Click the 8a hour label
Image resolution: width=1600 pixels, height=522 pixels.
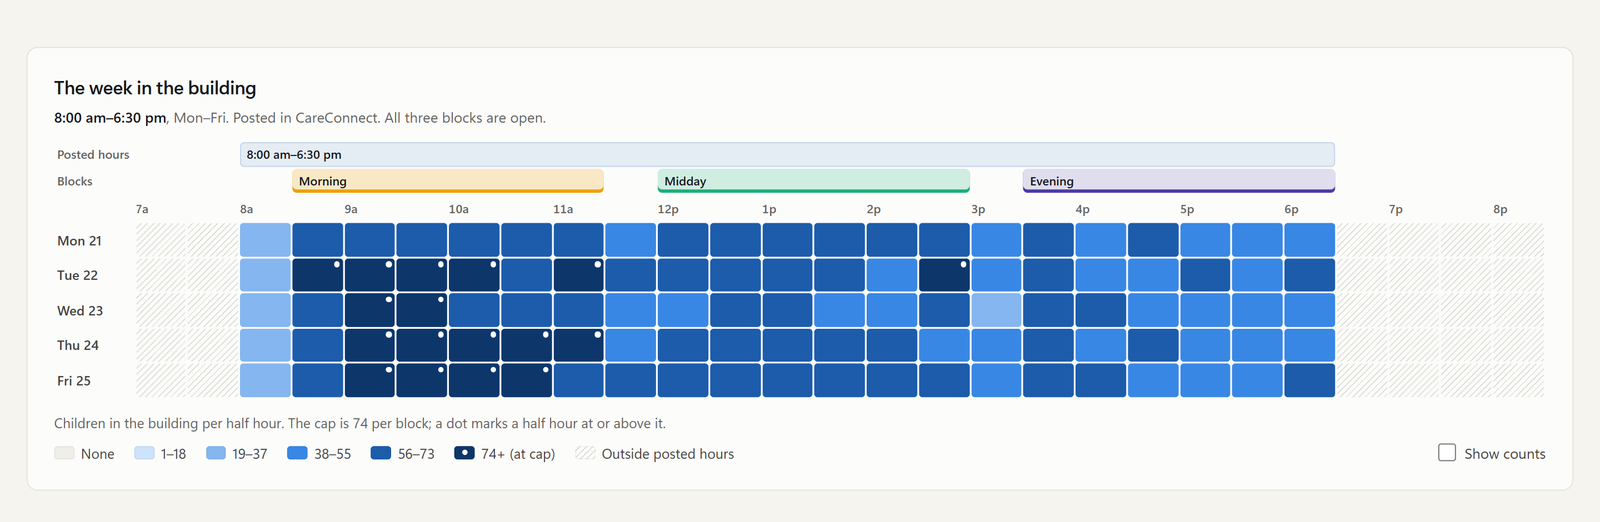pyautogui.click(x=247, y=209)
